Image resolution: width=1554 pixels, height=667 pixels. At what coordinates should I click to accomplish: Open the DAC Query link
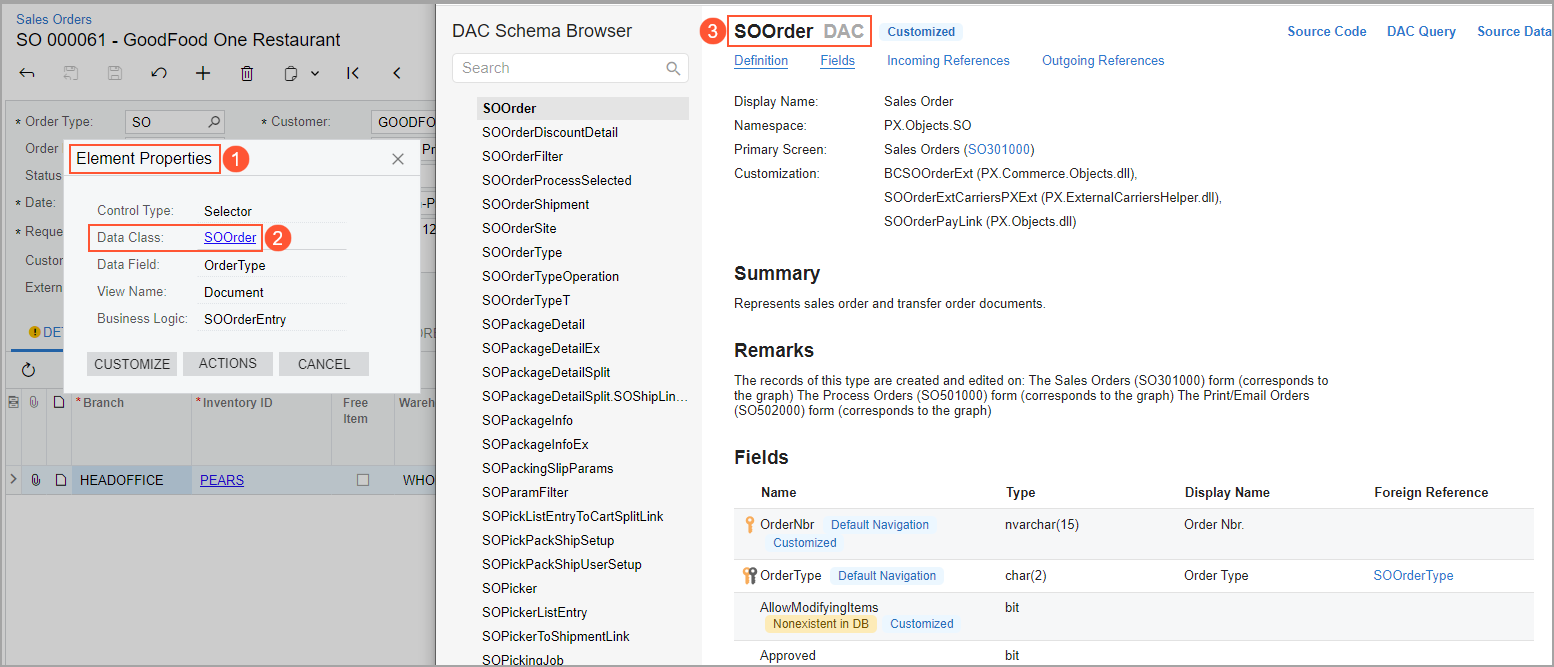click(1421, 31)
